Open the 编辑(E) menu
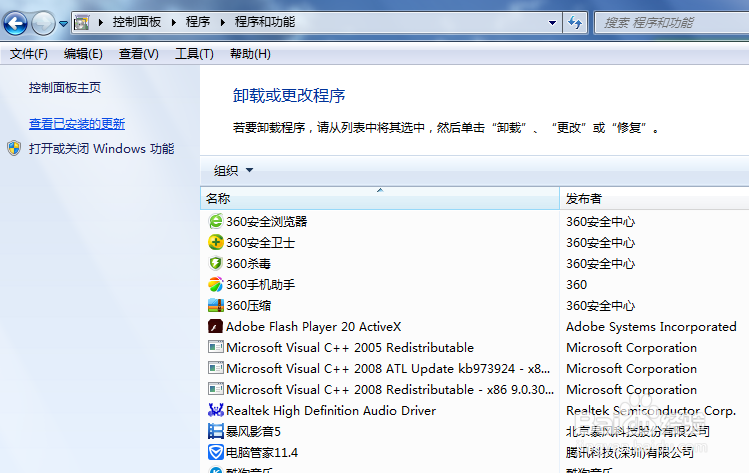The height and width of the screenshot is (473, 749). pyautogui.click(x=83, y=54)
